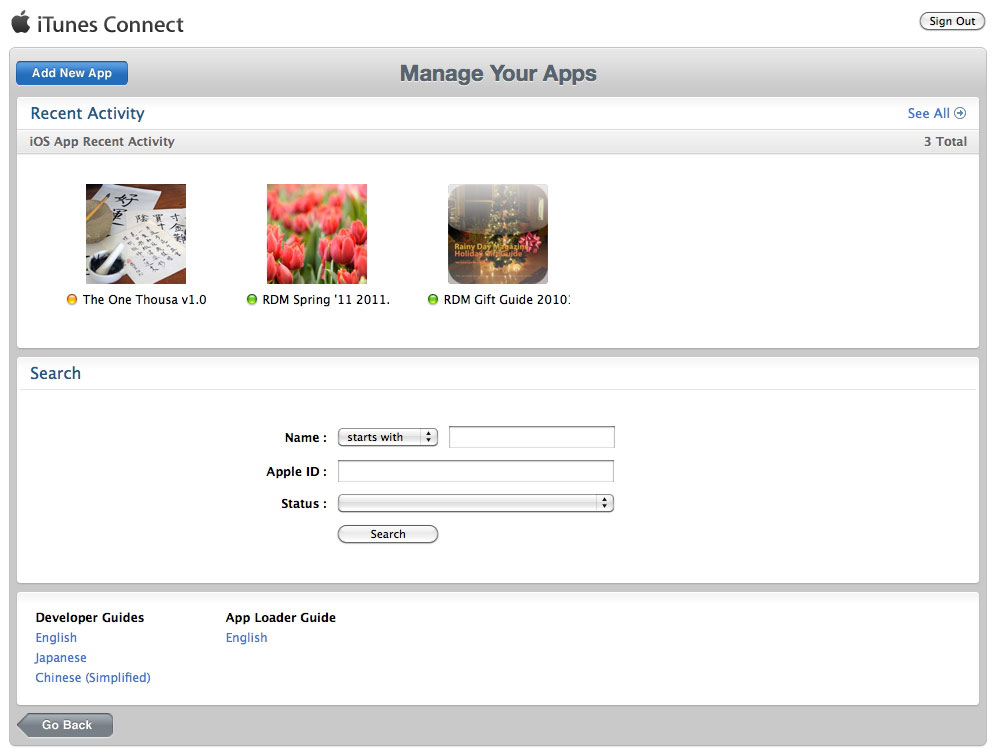Image resolution: width=993 pixels, height=750 pixels.
Task: Click the green status dot for RDM Spring '11
Action: click(x=252, y=300)
